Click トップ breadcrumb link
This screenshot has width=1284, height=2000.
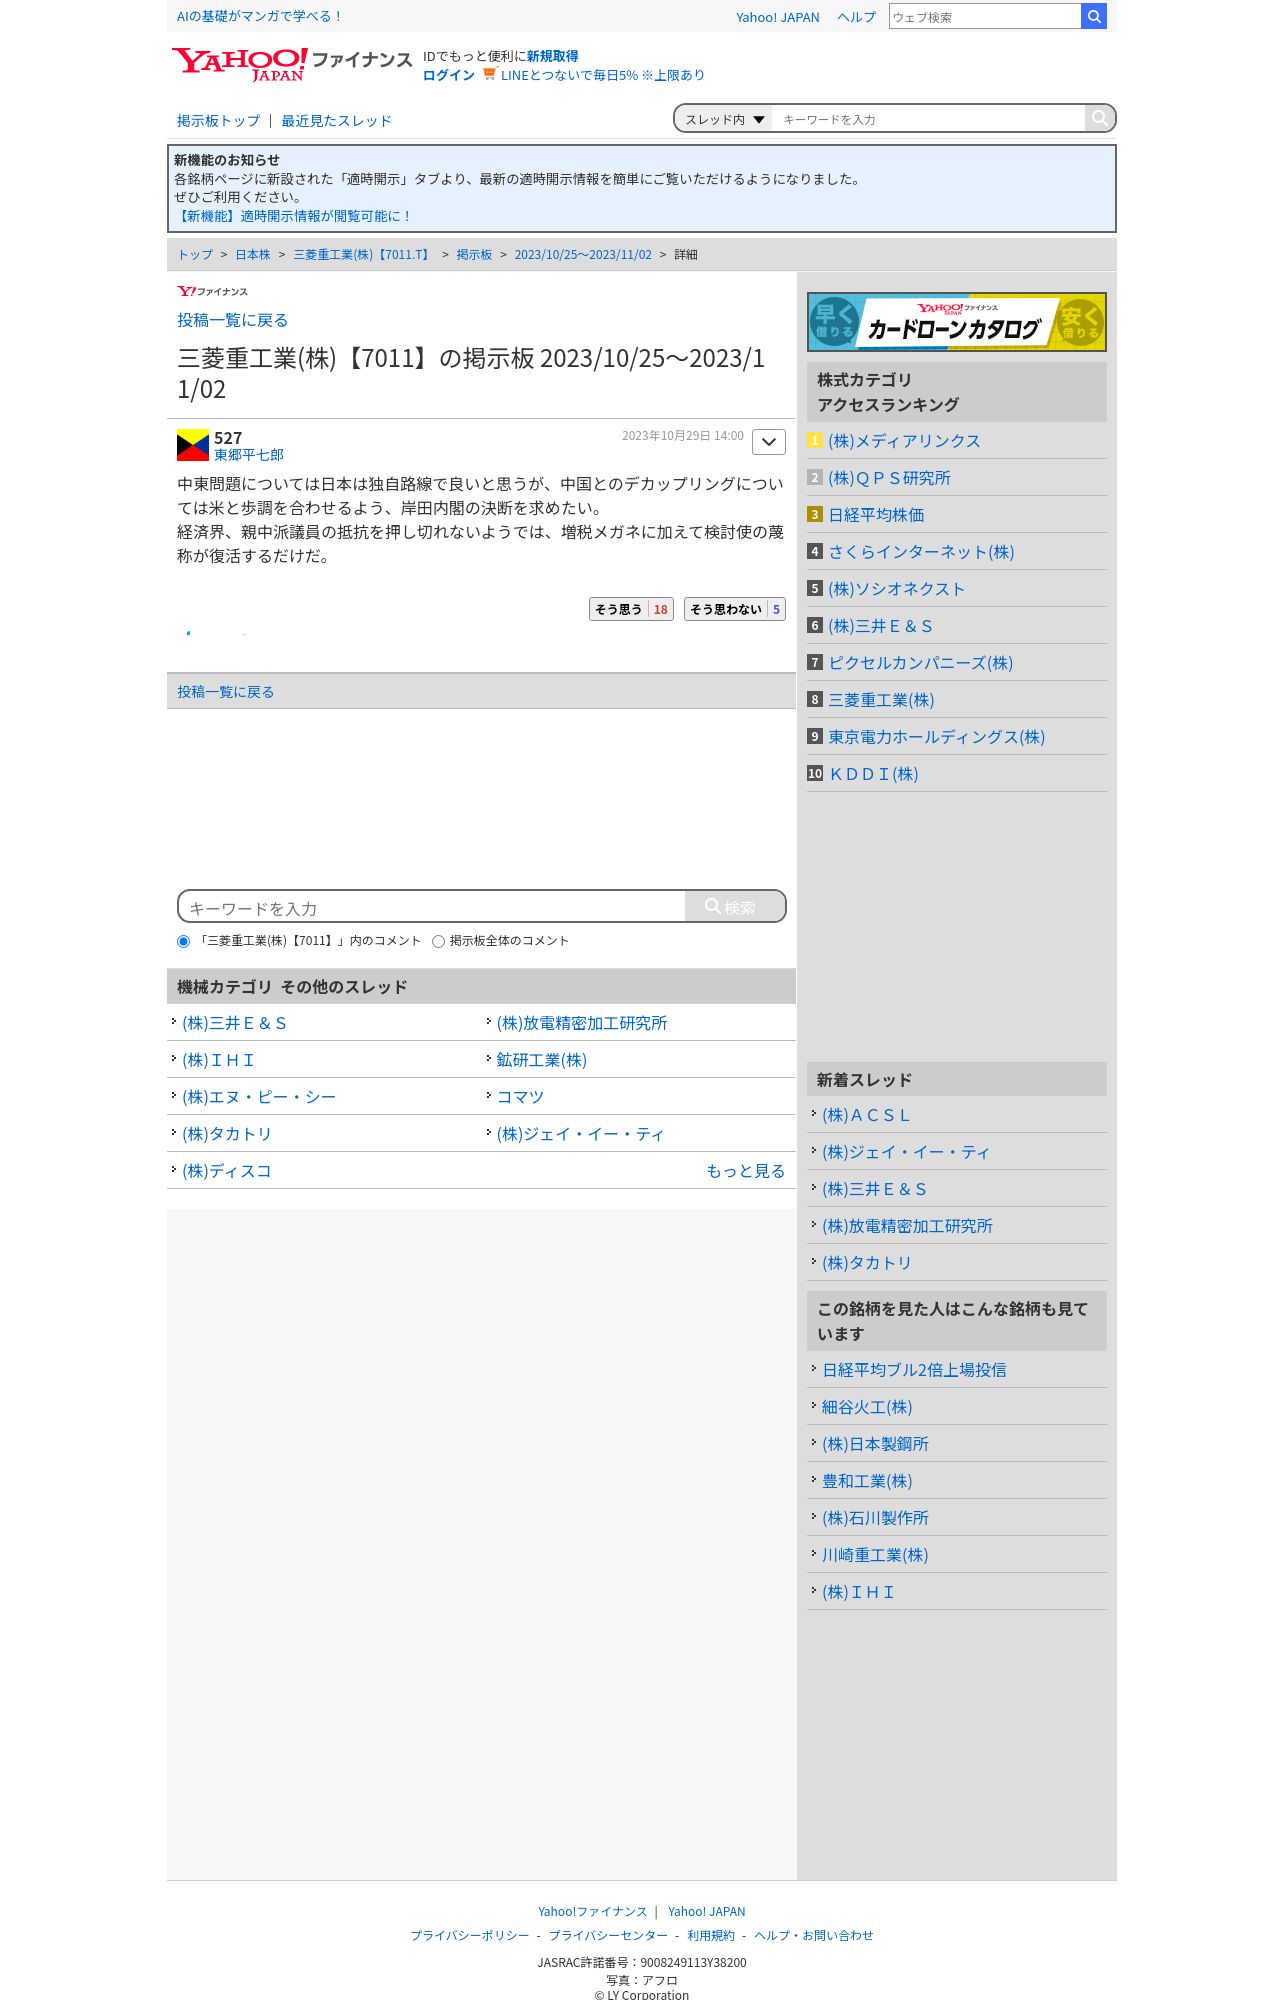point(195,255)
